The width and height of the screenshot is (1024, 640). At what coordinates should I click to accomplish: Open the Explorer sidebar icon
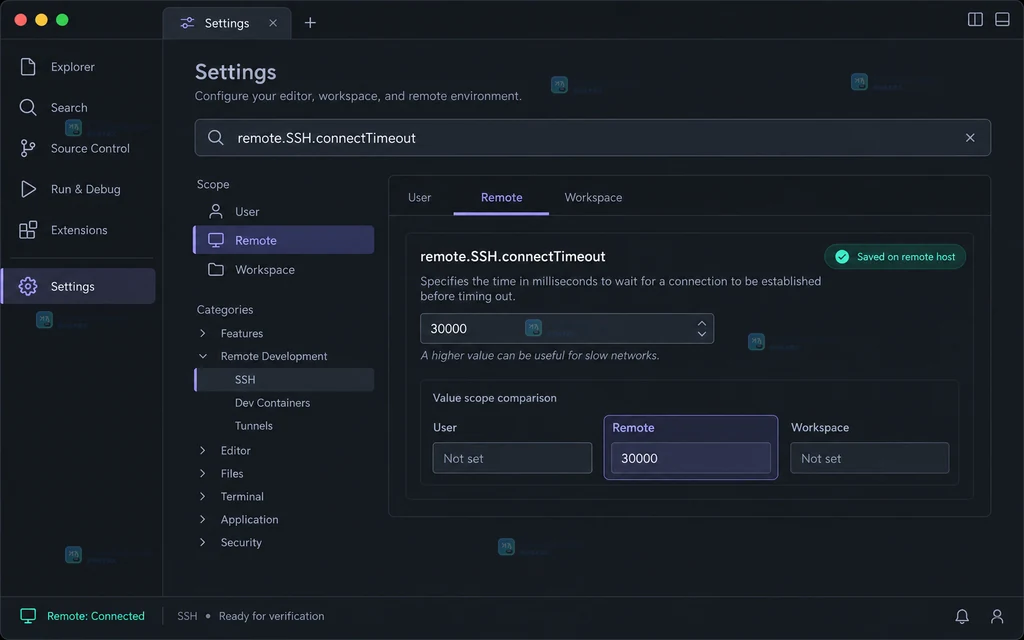tap(27, 67)
